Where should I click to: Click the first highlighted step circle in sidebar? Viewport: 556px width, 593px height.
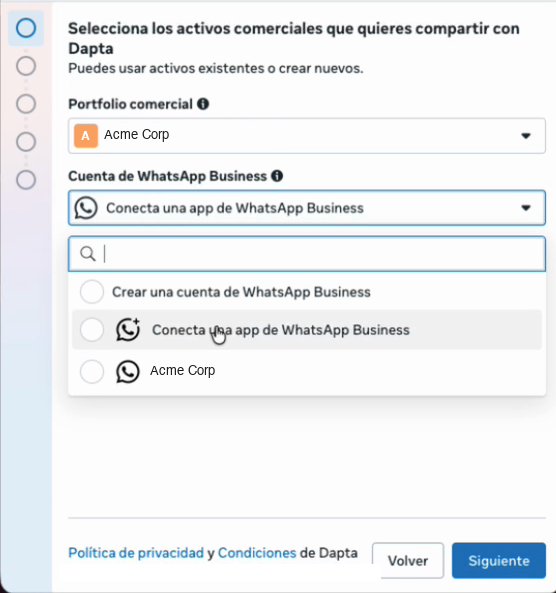tap(26, 28)
